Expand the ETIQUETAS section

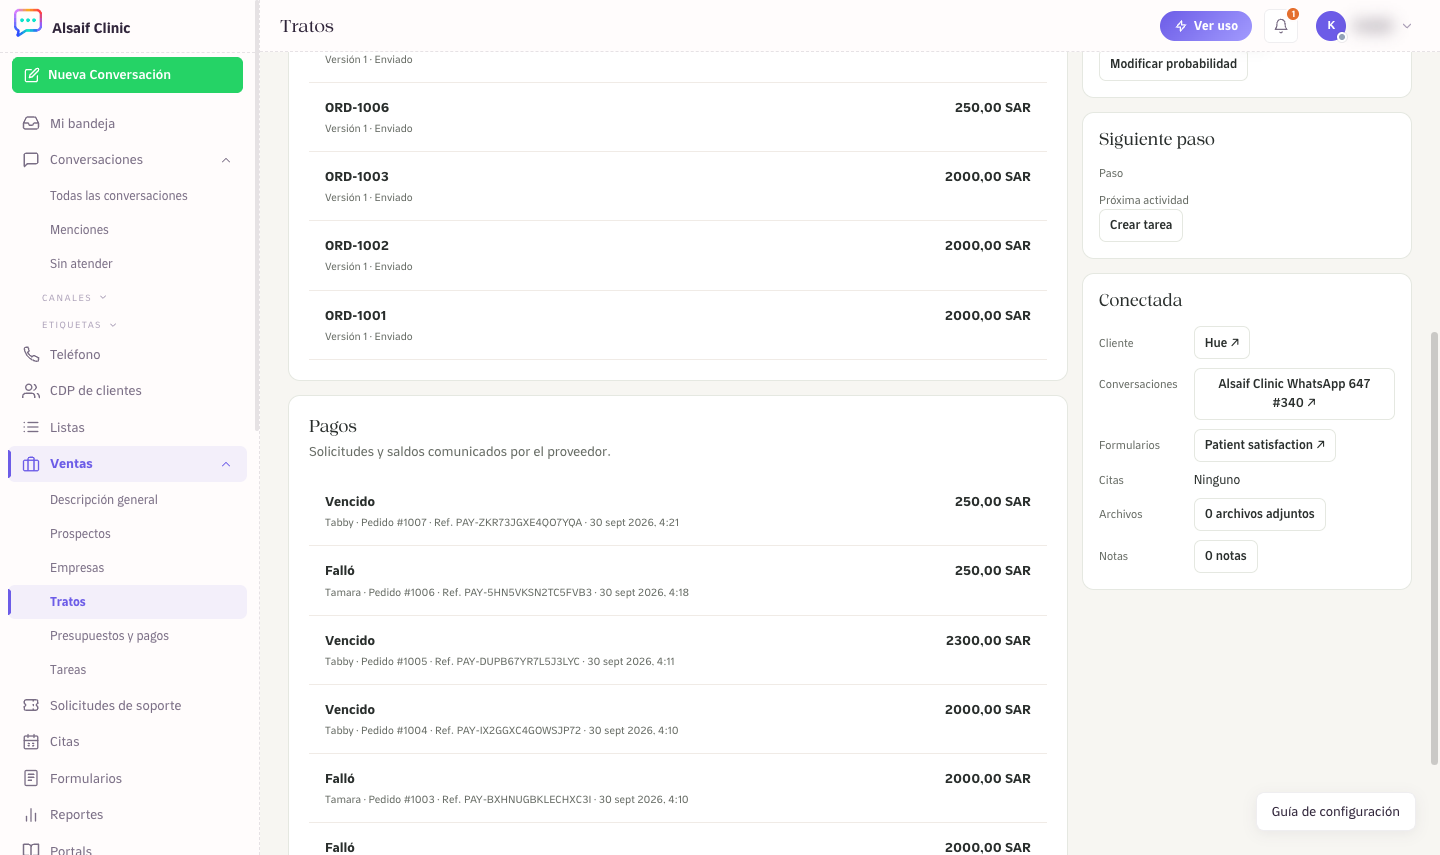pyautogui.click(x=79, y=325)
